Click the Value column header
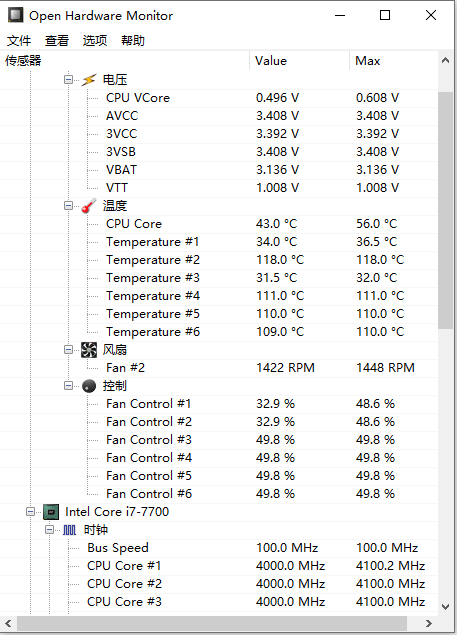 click(299, 61)
